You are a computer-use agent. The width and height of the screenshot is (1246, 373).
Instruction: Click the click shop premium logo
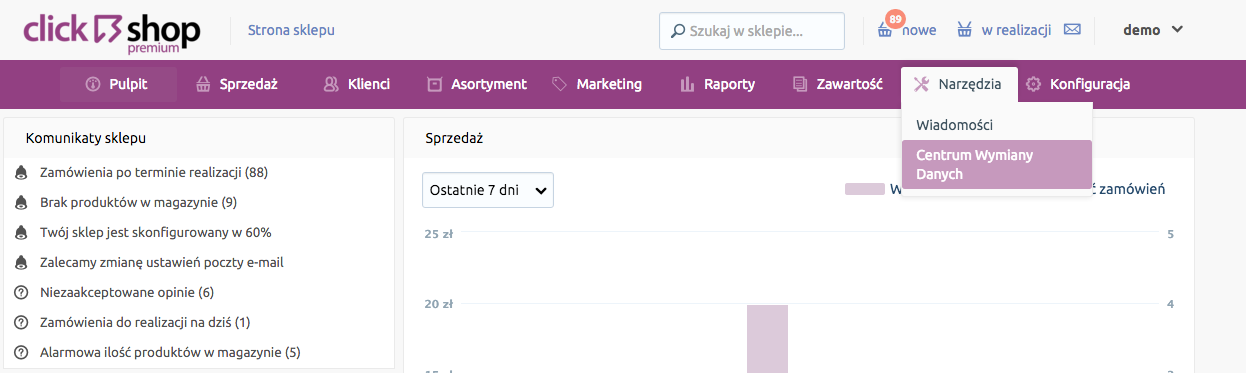(x=112, y=31)
